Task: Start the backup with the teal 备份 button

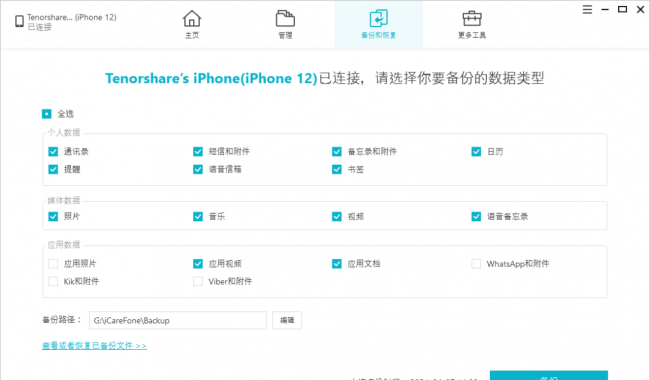Action: pos(549,375)
